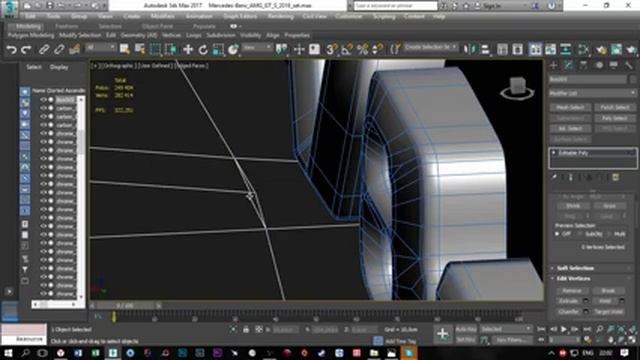Pick the Rectangular Selection Region tool
This screenshot has width=640, height=360.
click(x=155, y=49)
